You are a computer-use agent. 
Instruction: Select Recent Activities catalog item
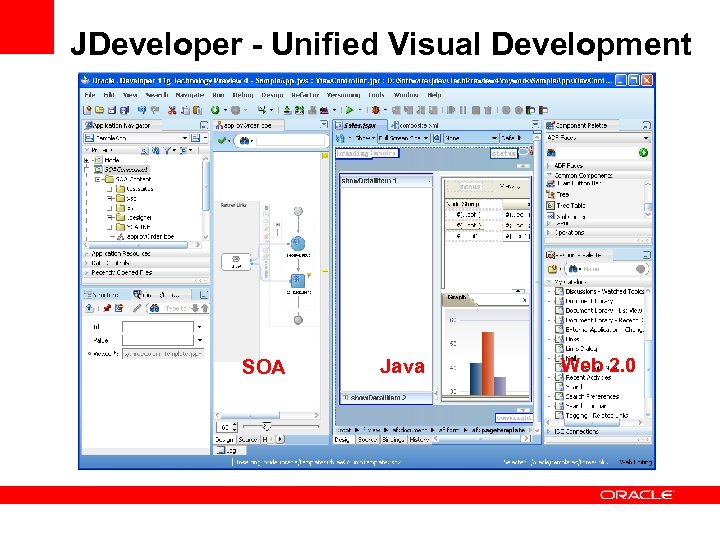[583, 377]
